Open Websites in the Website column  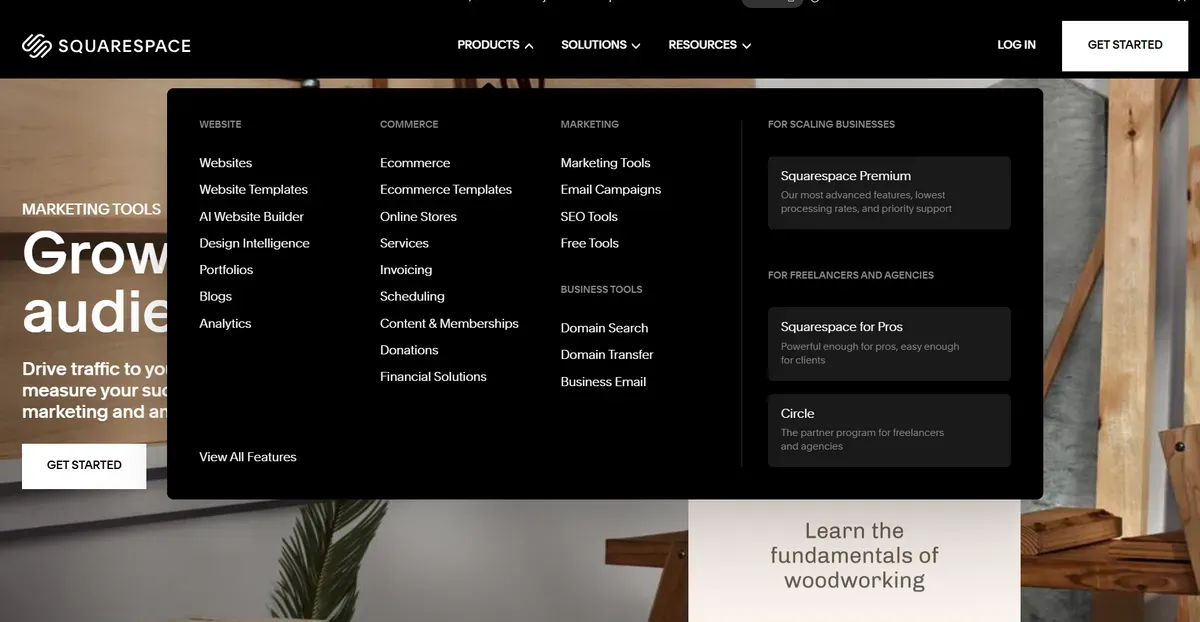click(x=226, y=163)
